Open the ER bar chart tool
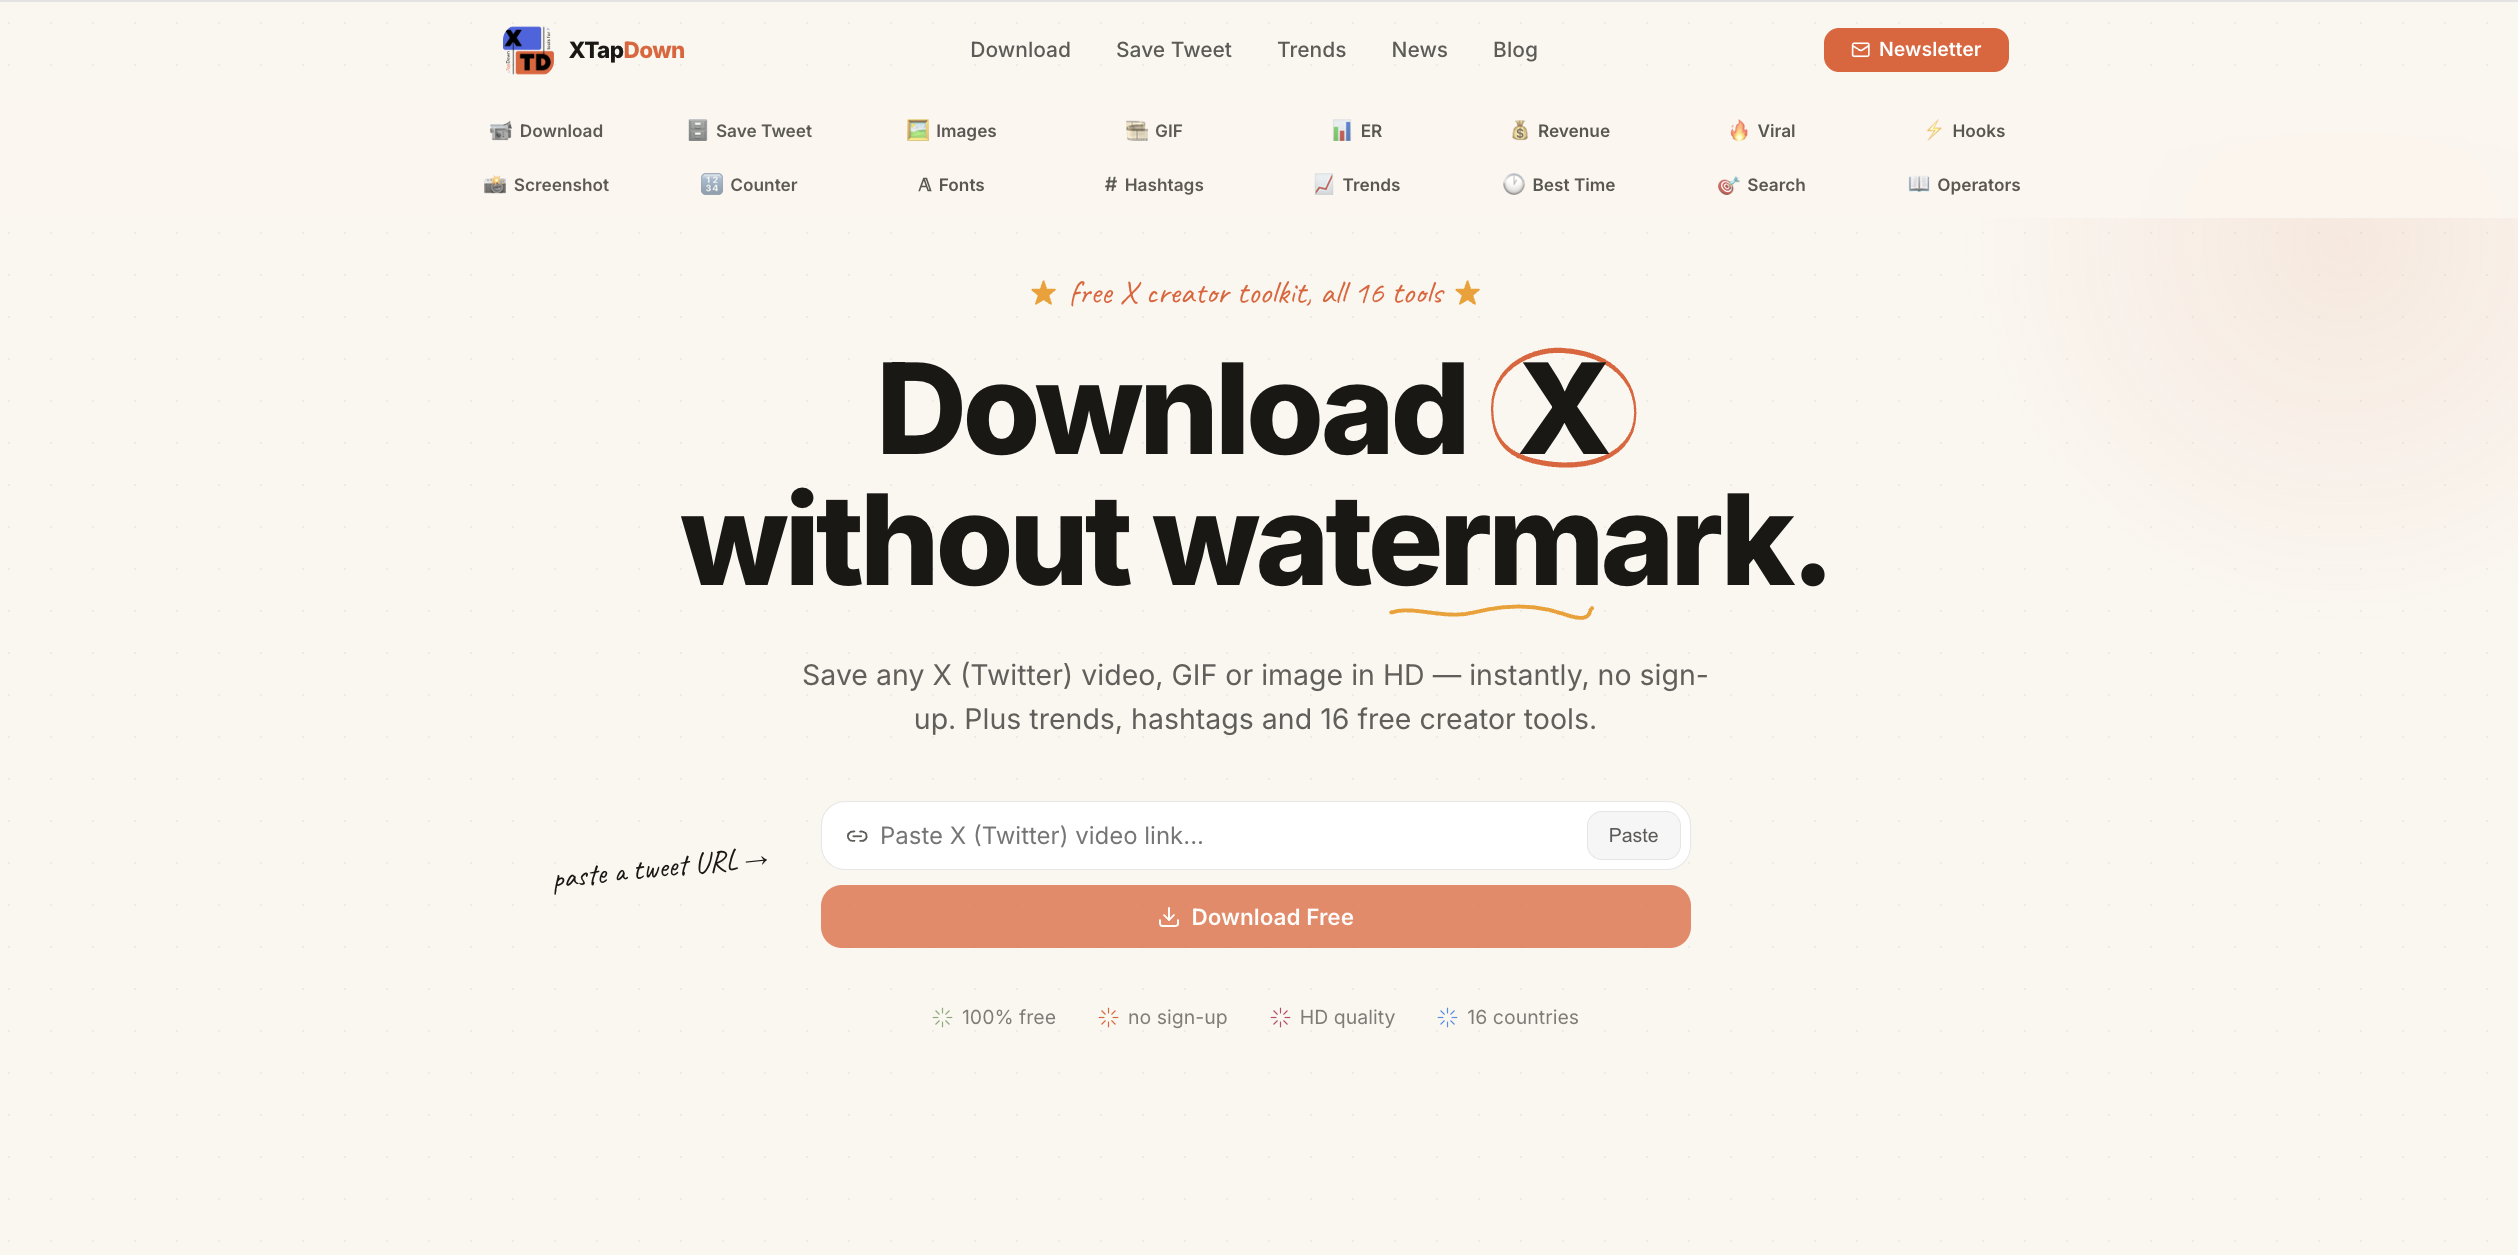Viewport: 2518px width, 1255px height. 1357,131
